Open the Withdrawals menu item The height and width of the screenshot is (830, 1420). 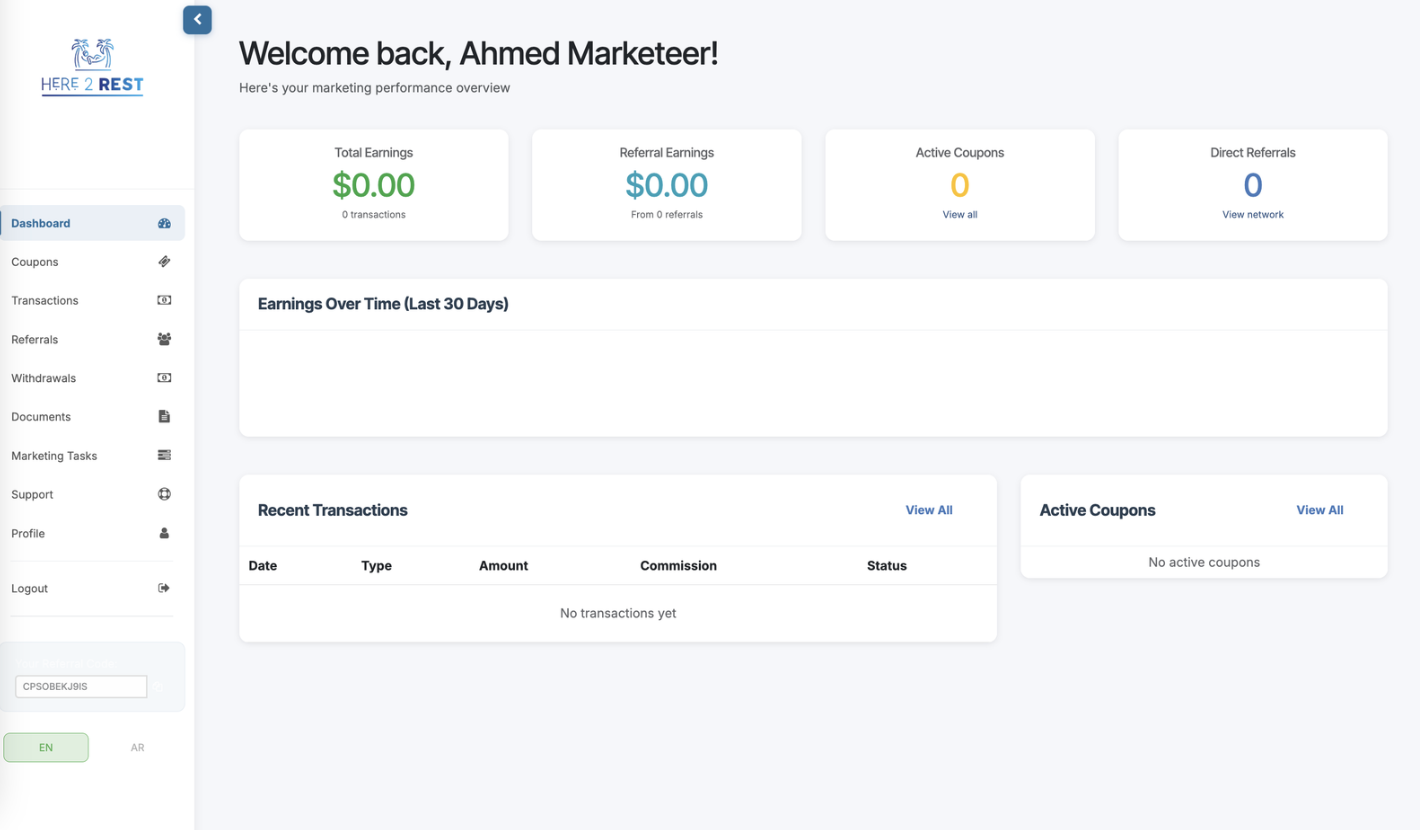click(x=44, y=379)
